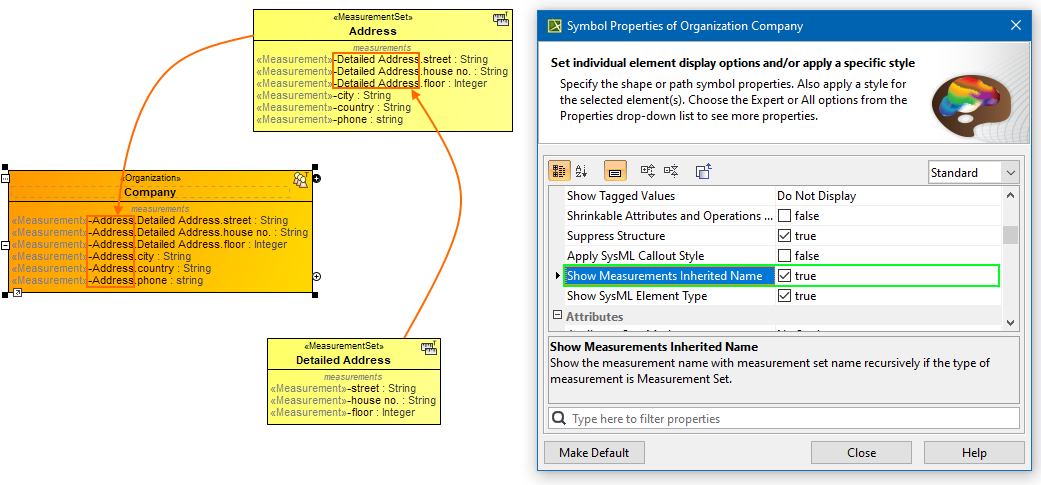The image size is (1041, 485).
Task: Click the Organization icon on Company block
Action: click(x=300, y=179)
